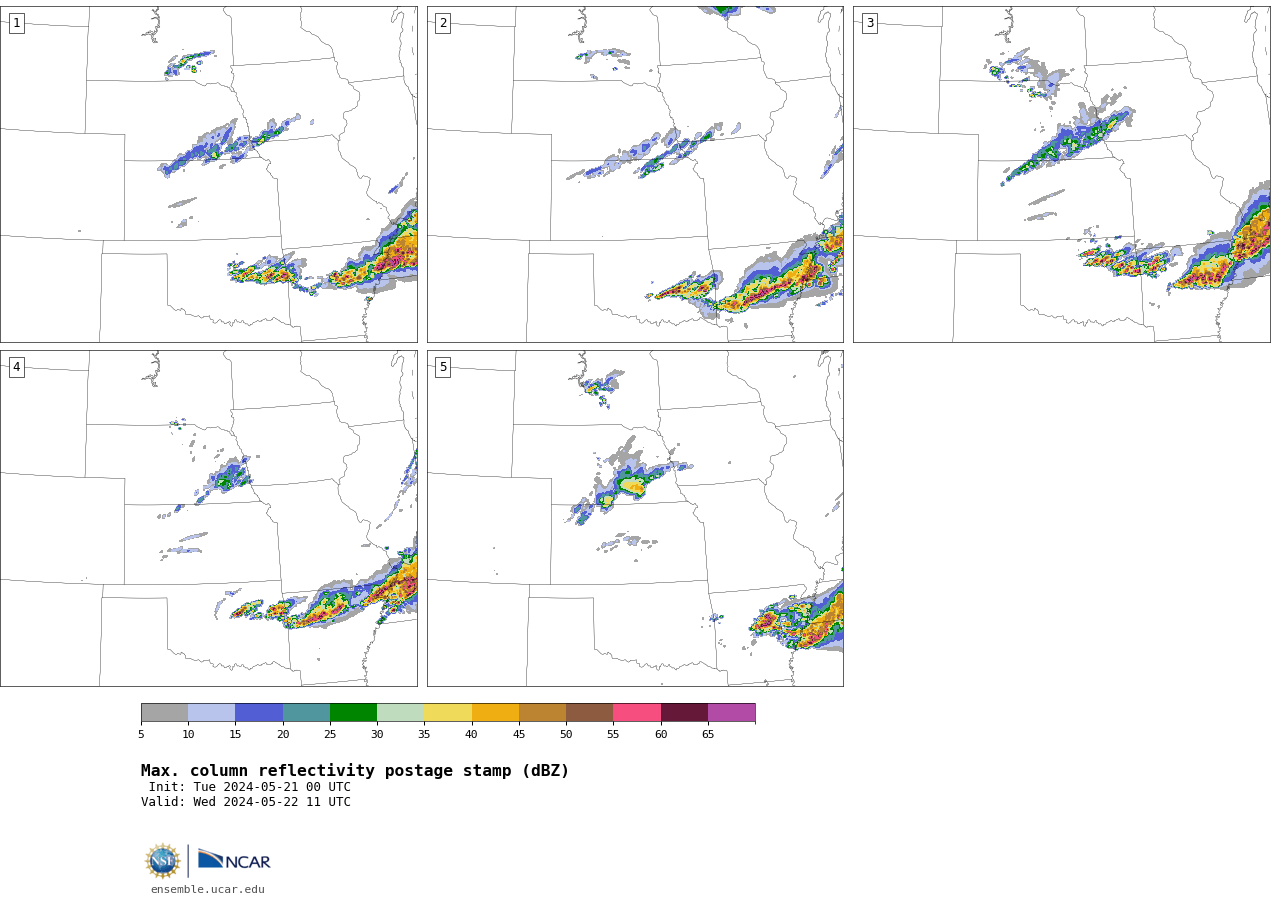
Task: Click the blue 15-20 dBZ swatch
Action: (x=259, y=713)
